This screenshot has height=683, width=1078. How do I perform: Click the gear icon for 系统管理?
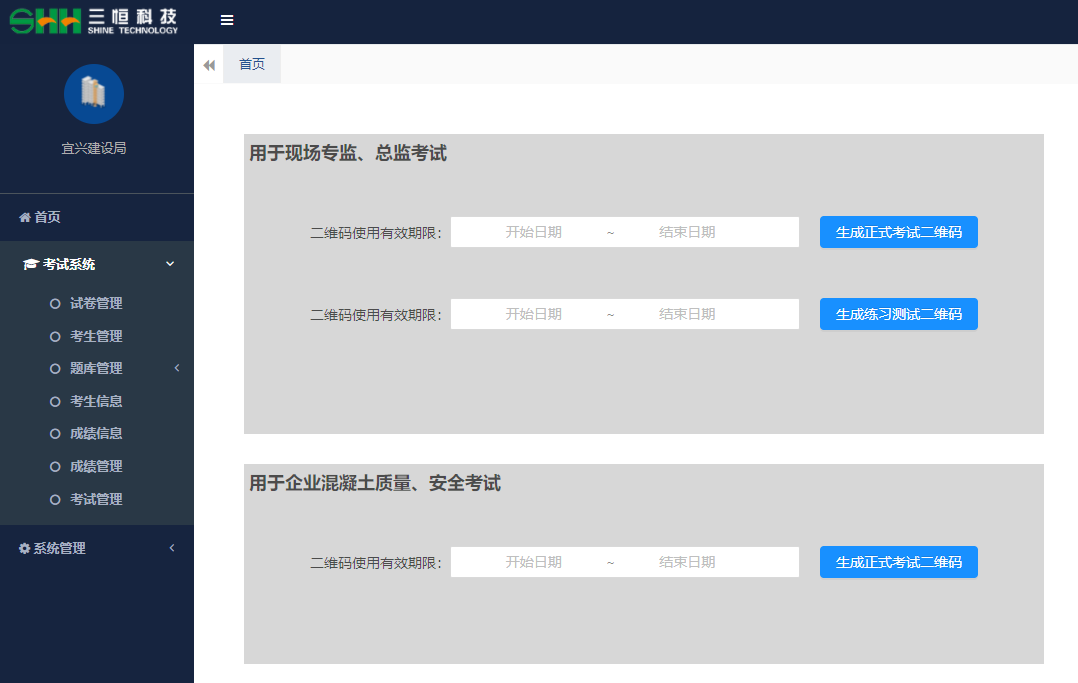click(25, 549)
